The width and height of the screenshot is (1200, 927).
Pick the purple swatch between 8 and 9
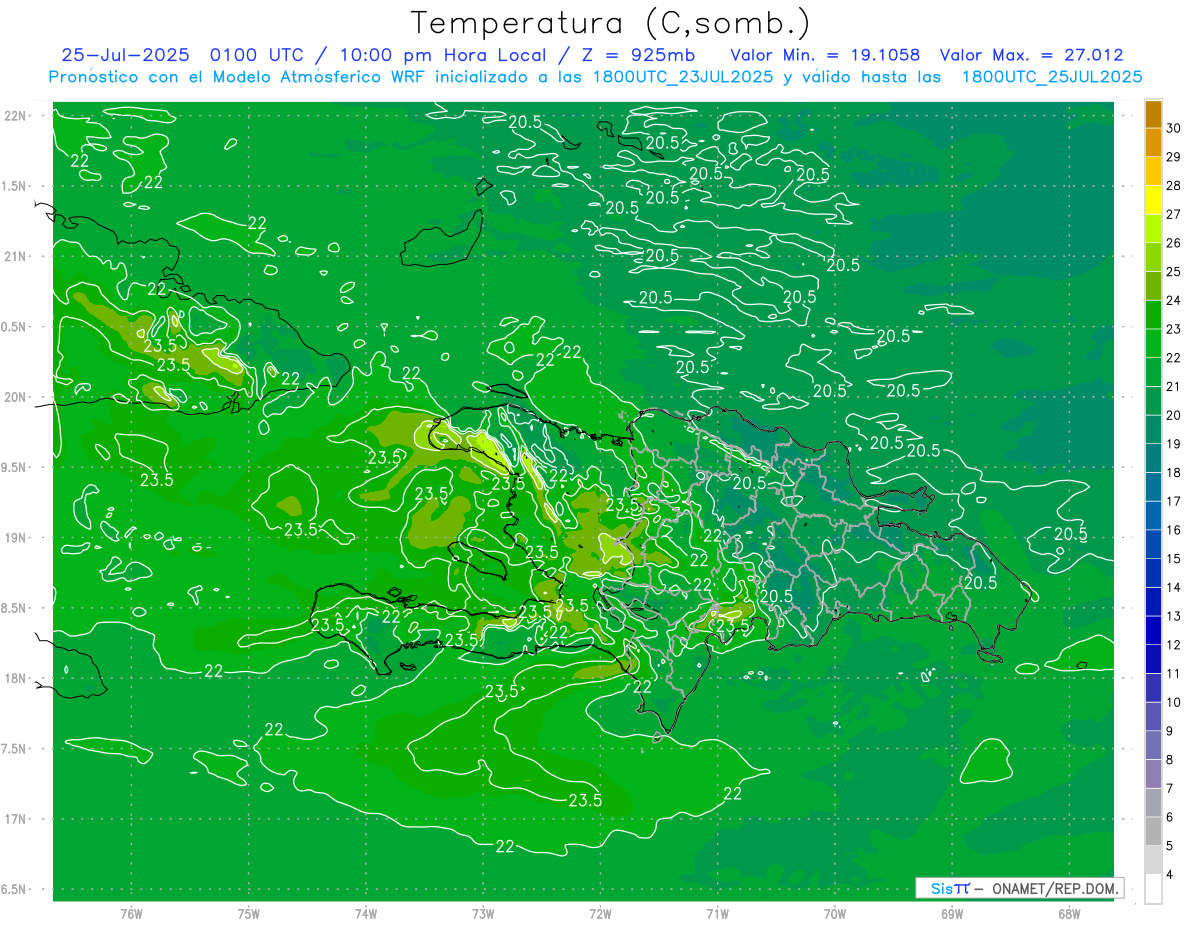point(1153,745)
